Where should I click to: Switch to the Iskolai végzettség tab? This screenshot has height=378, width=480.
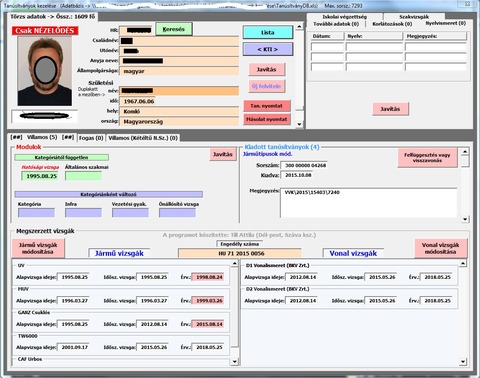point(345,17)
